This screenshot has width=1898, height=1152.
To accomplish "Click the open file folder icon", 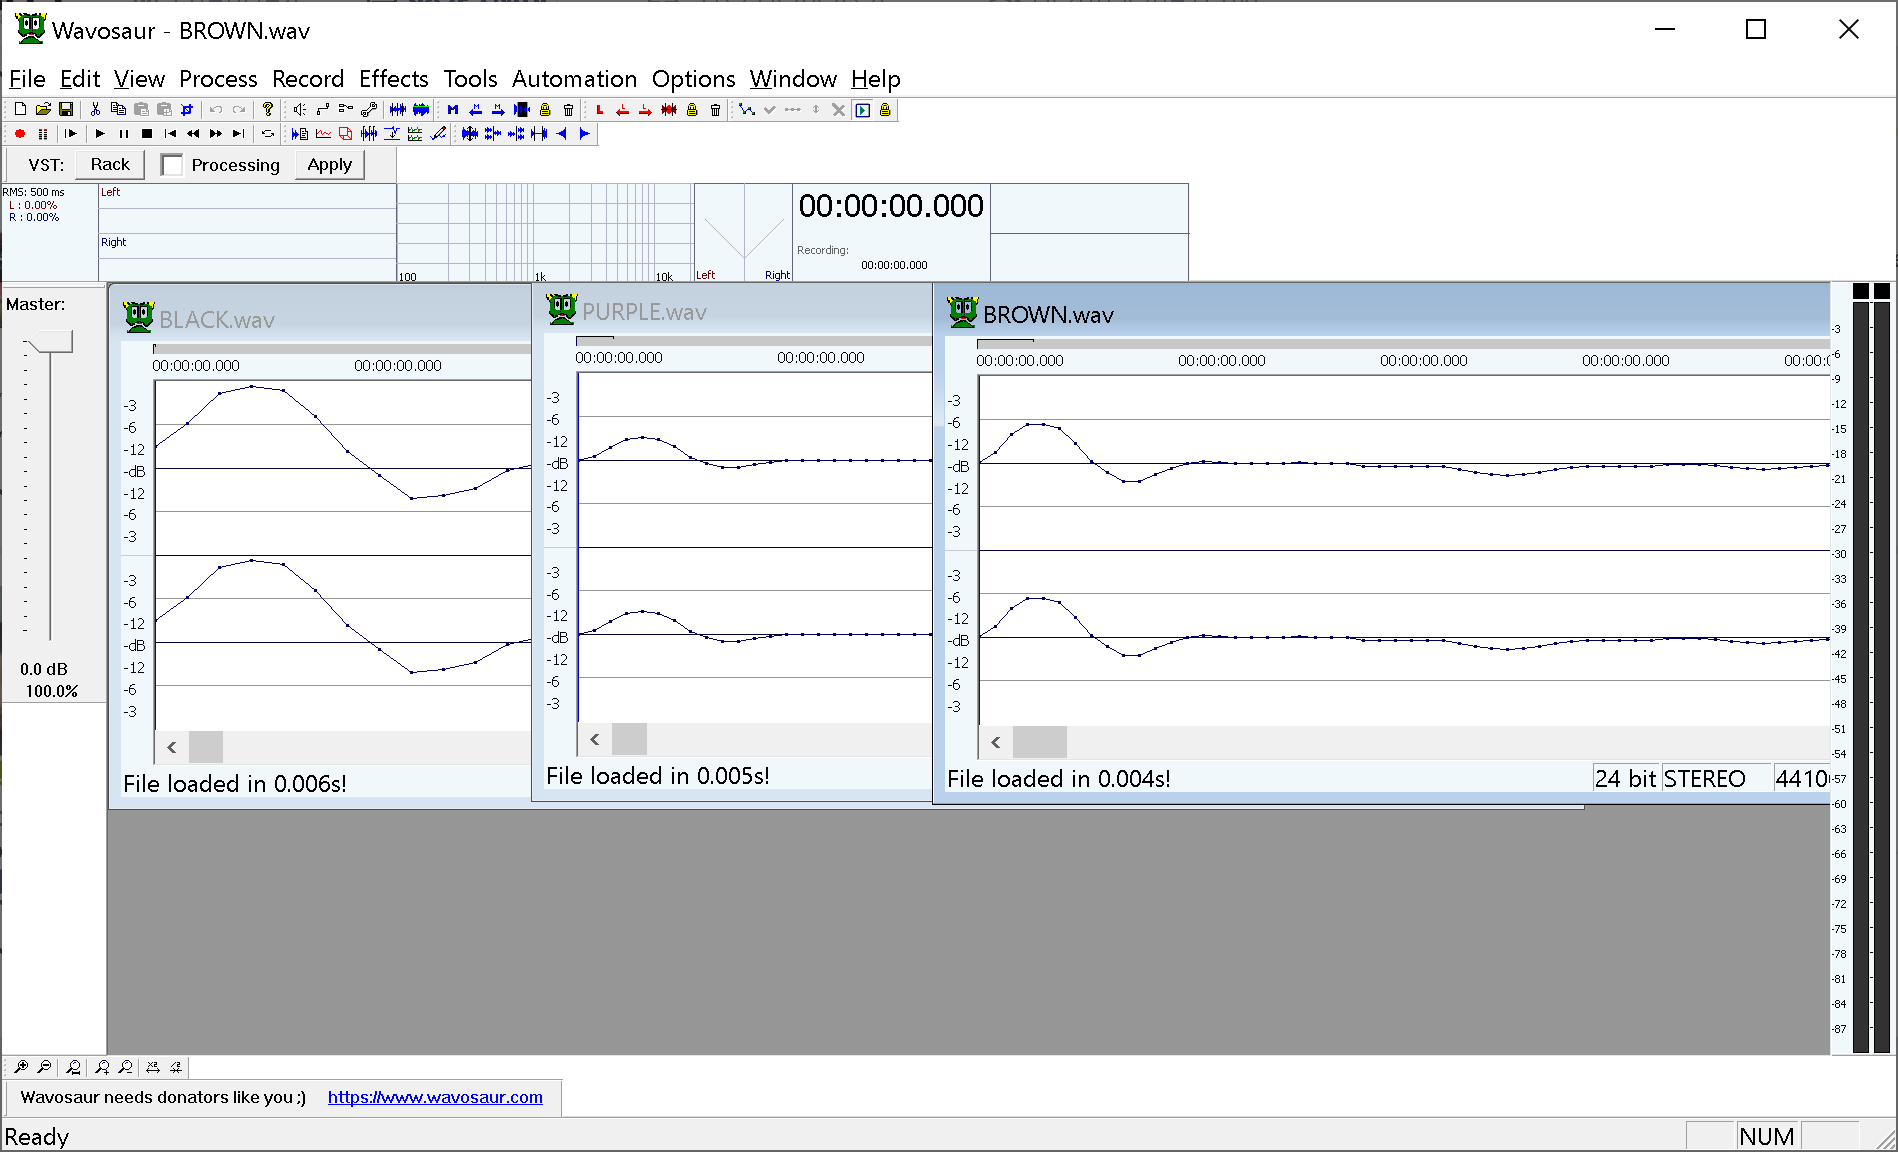I will coord(43,110).
